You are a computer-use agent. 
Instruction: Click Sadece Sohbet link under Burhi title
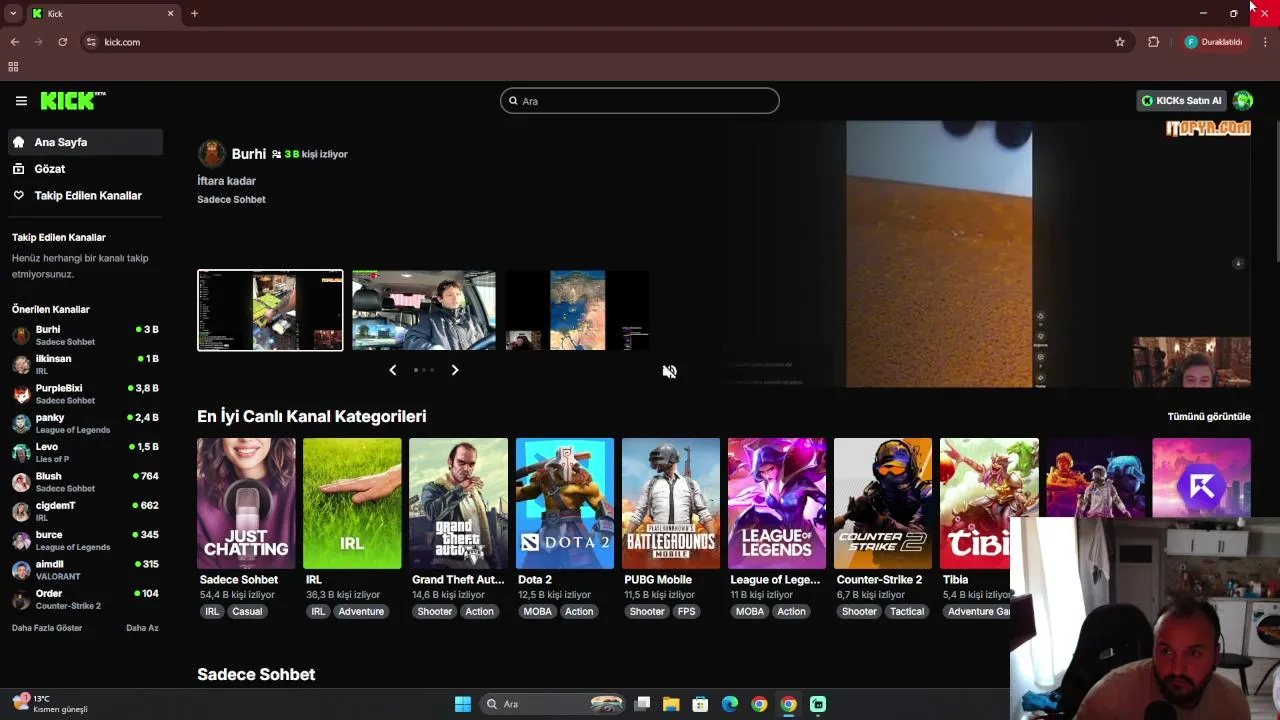(231, 200)
